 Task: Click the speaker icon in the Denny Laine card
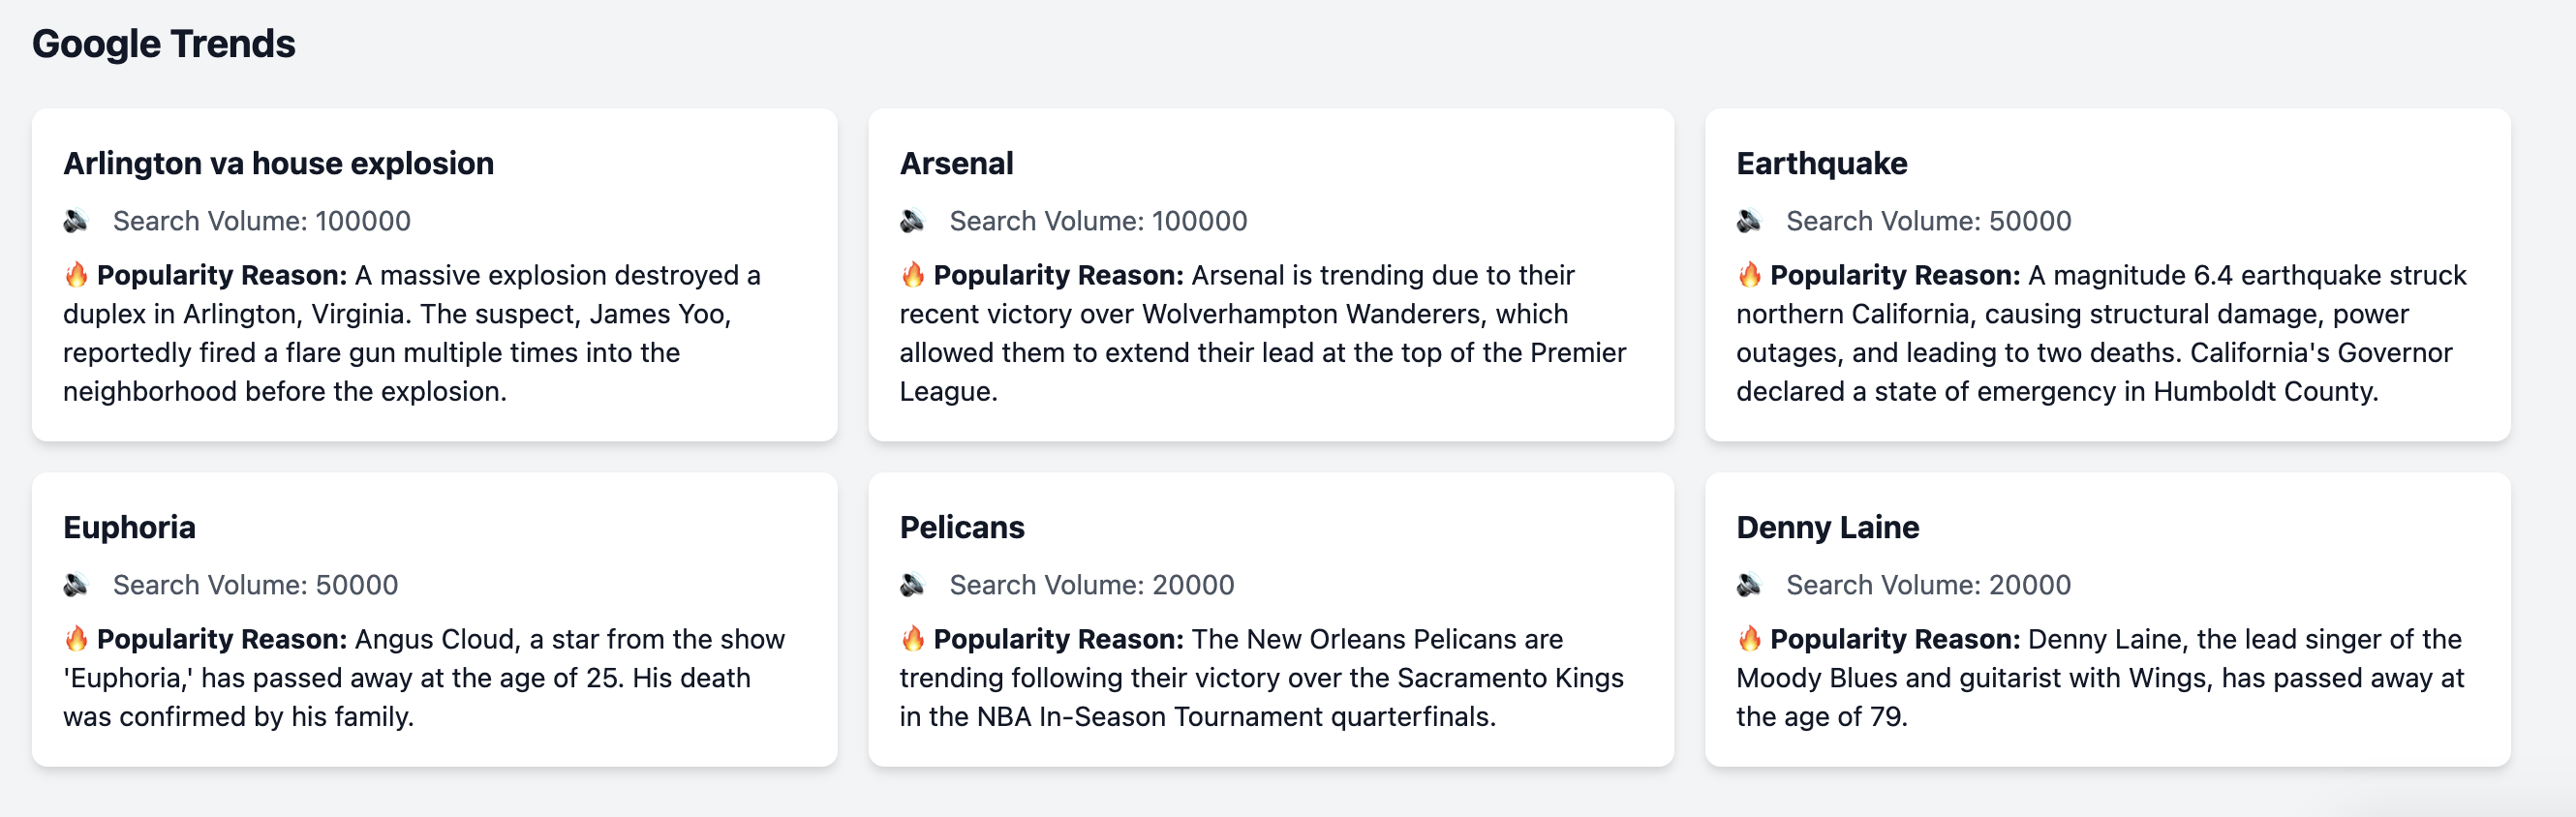(1749, 585)
